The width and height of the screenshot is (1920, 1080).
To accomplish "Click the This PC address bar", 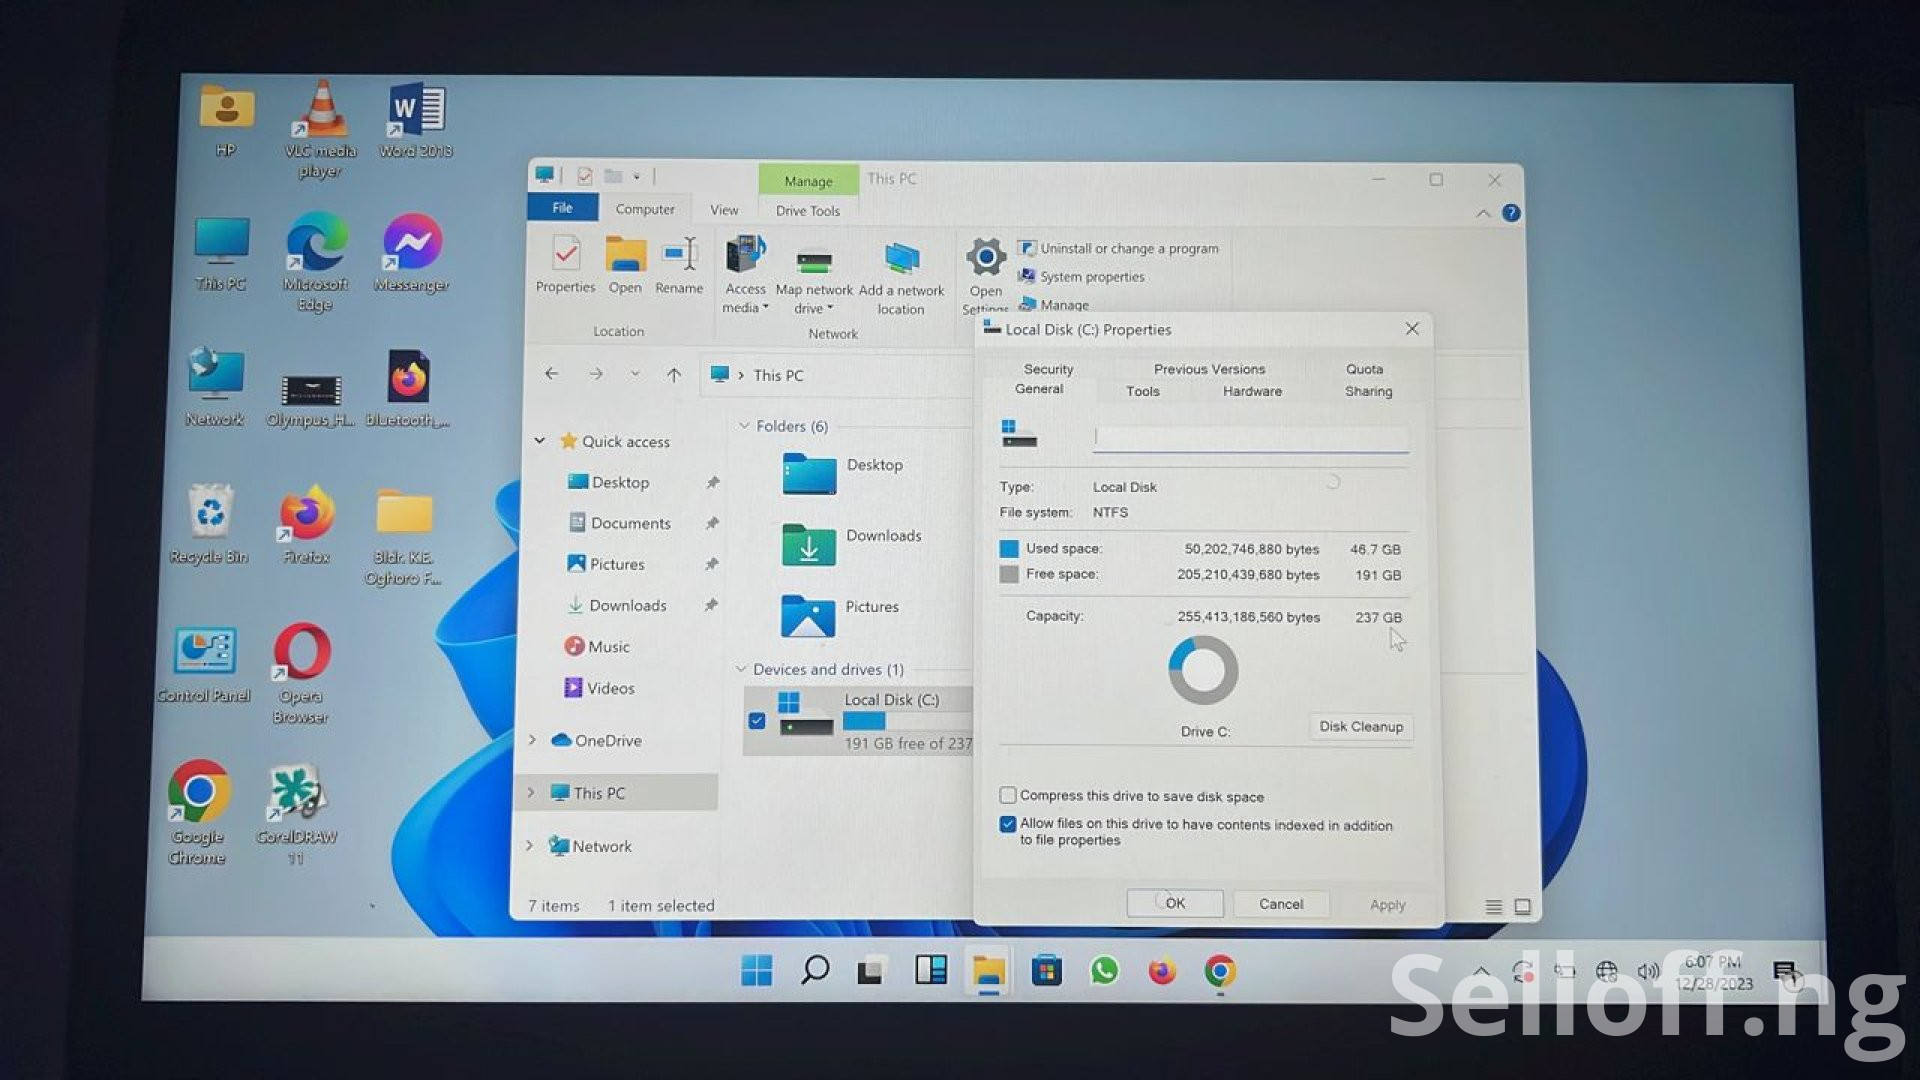I will pos(838,375).
